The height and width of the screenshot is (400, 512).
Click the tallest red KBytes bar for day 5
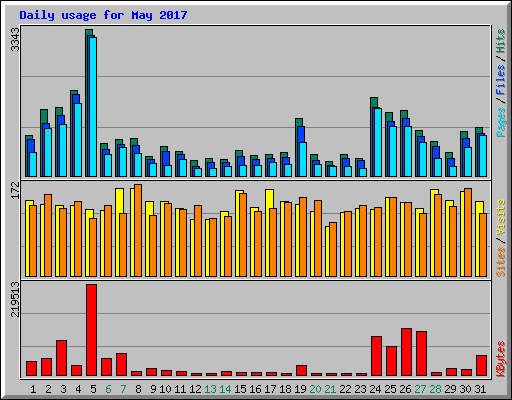[x=91, y=330]
